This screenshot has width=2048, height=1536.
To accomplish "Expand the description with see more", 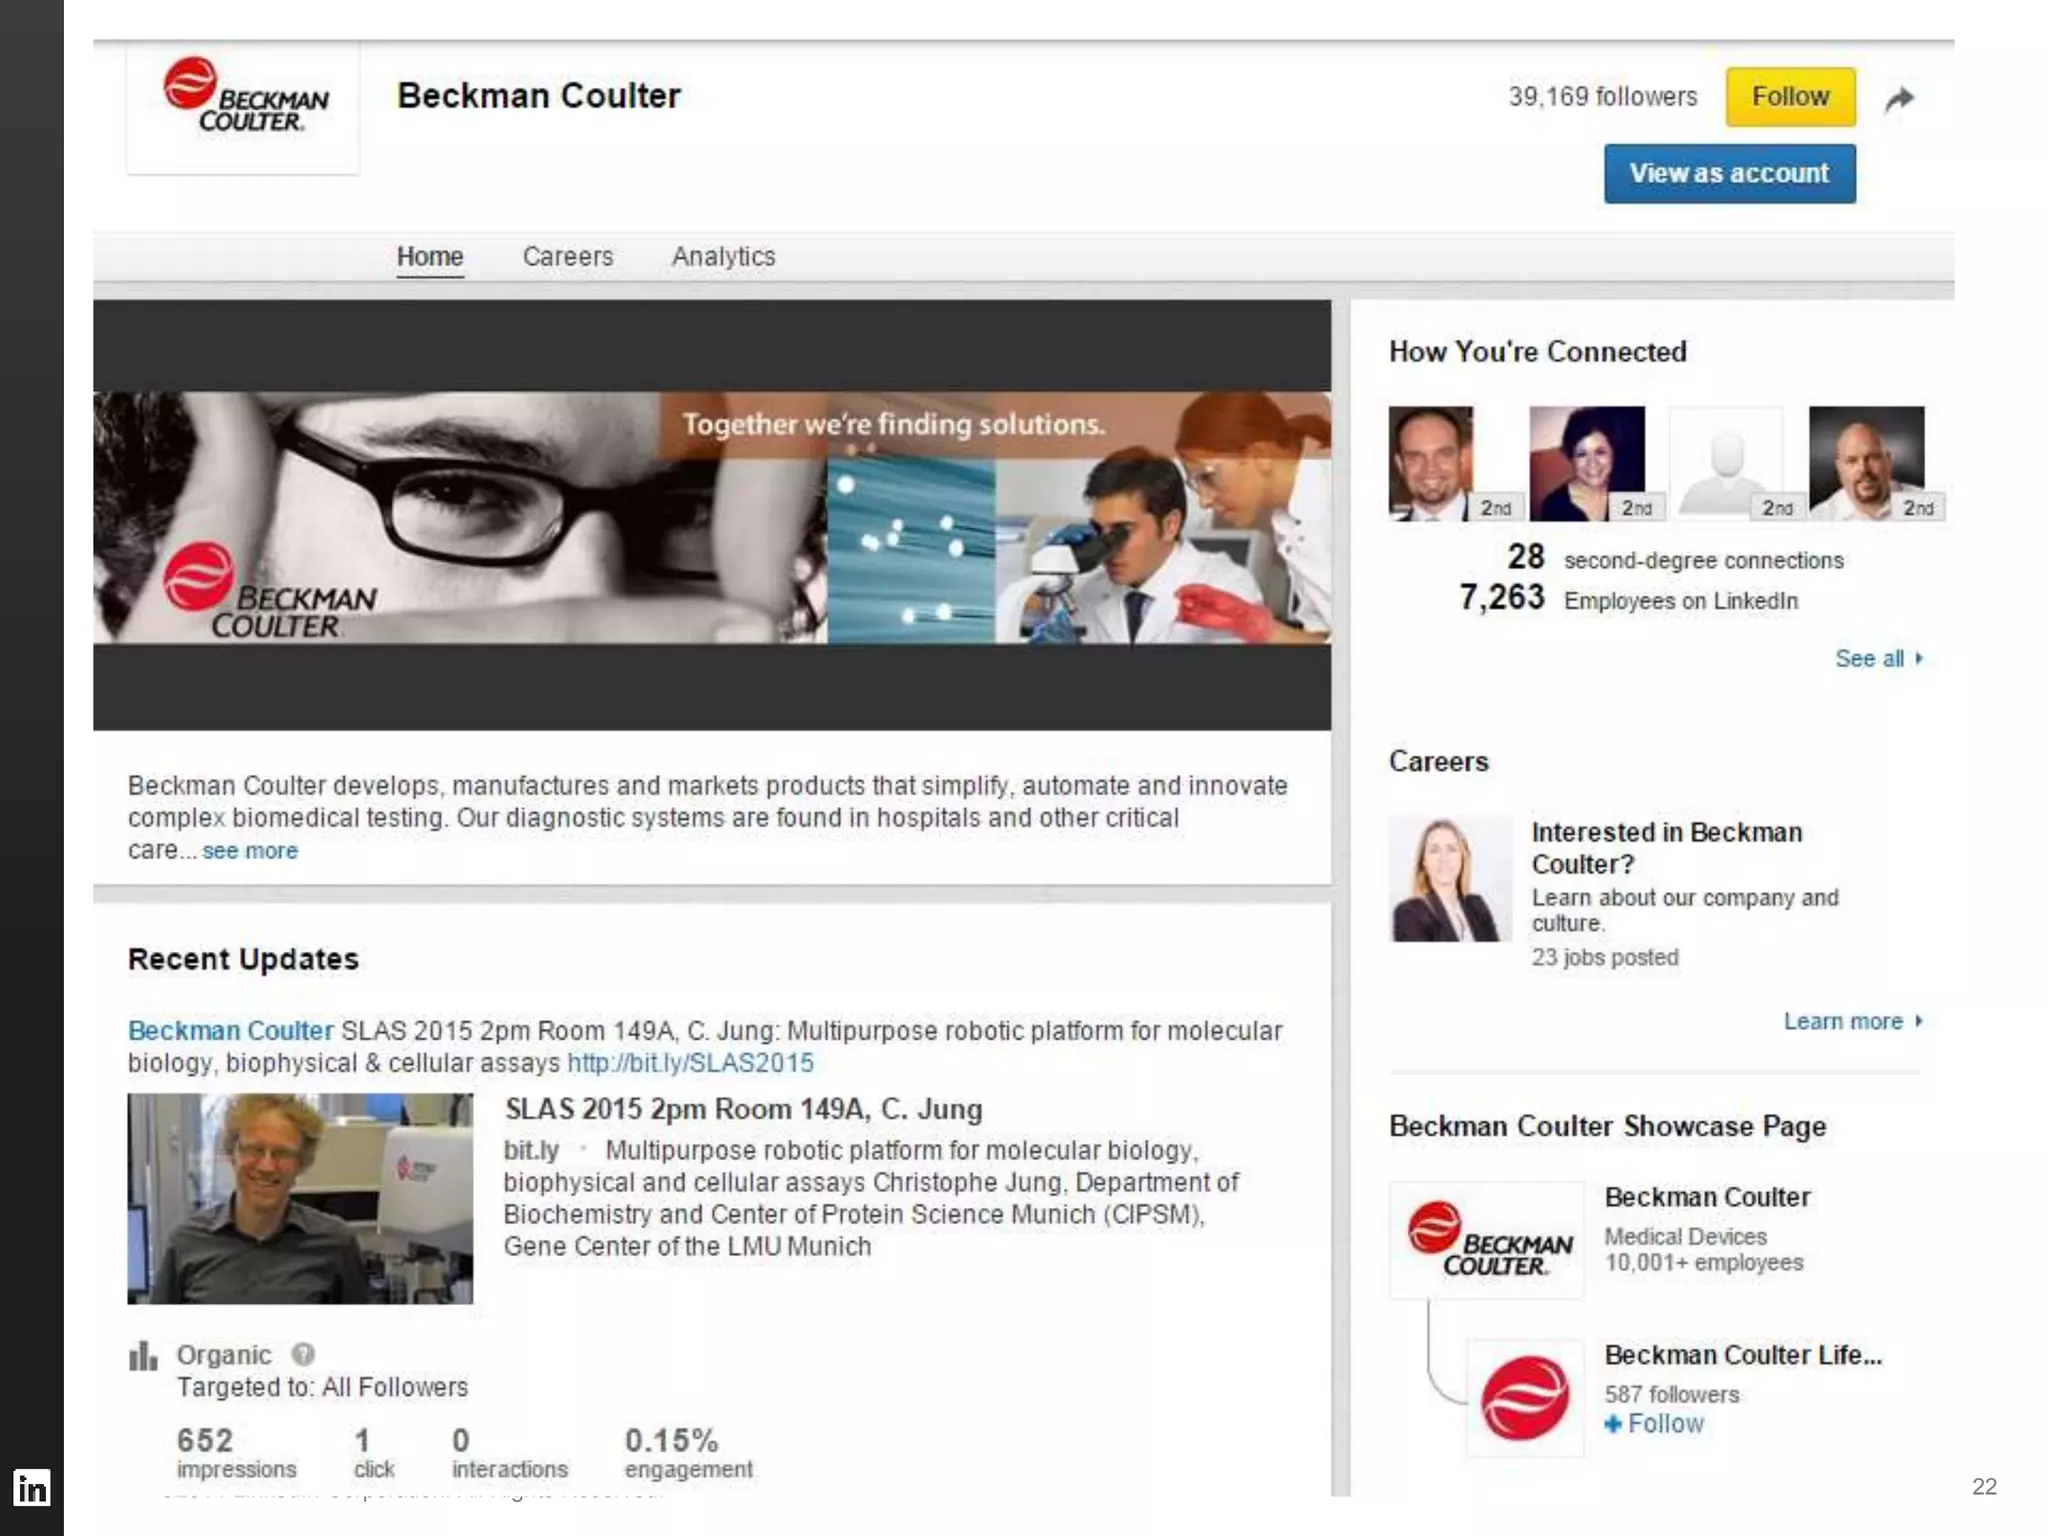I will tap(250, 851).
